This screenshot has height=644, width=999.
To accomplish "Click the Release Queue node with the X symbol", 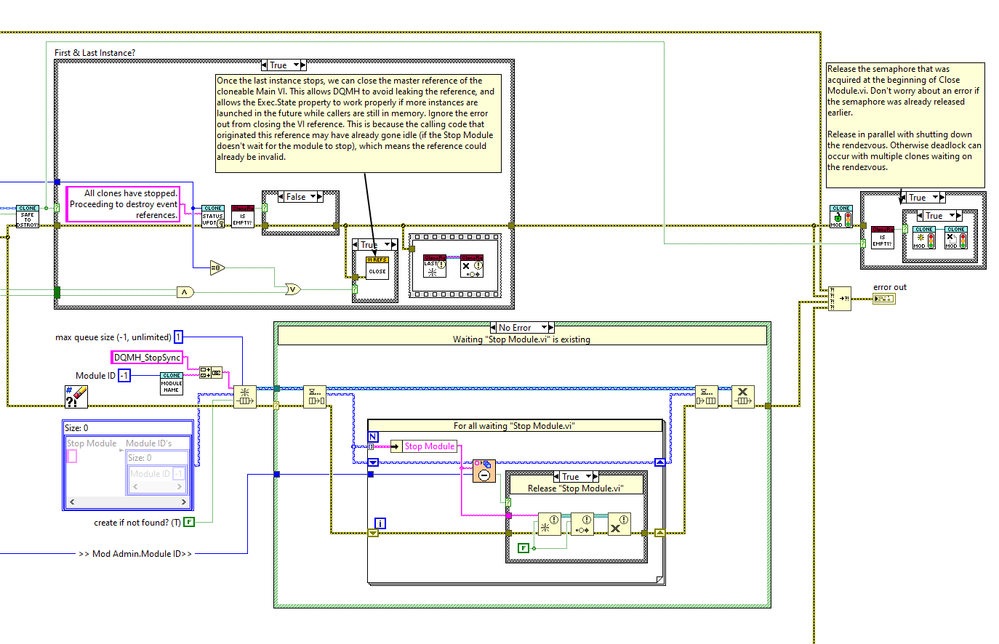I will click(742, 396).
